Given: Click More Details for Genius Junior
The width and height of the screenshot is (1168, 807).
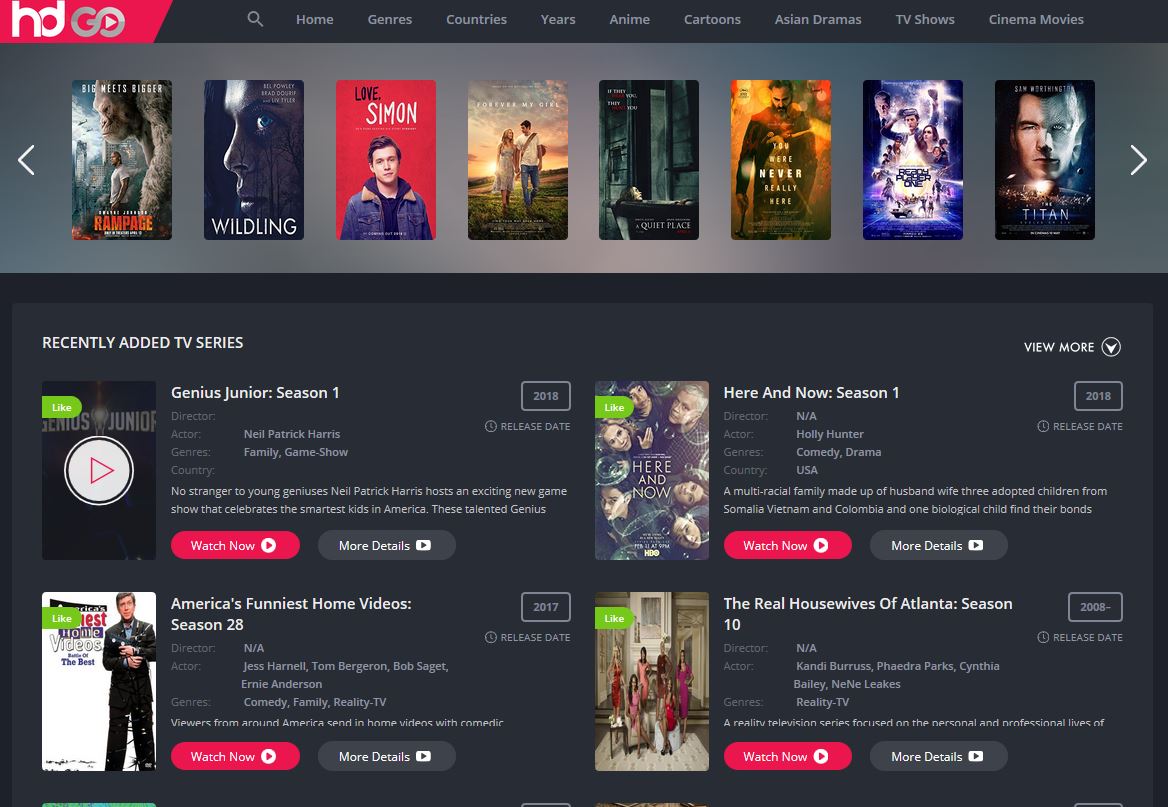Looking at the screenshot, I should 387,545.
